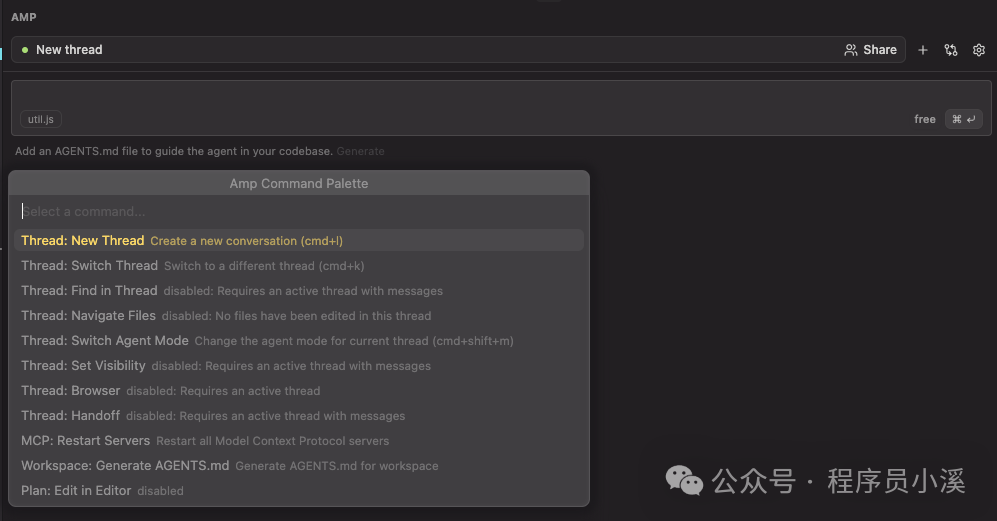Choose Workspace: Generate AGENTS.md command
This screenshot has width=997, height=521.
299,466
